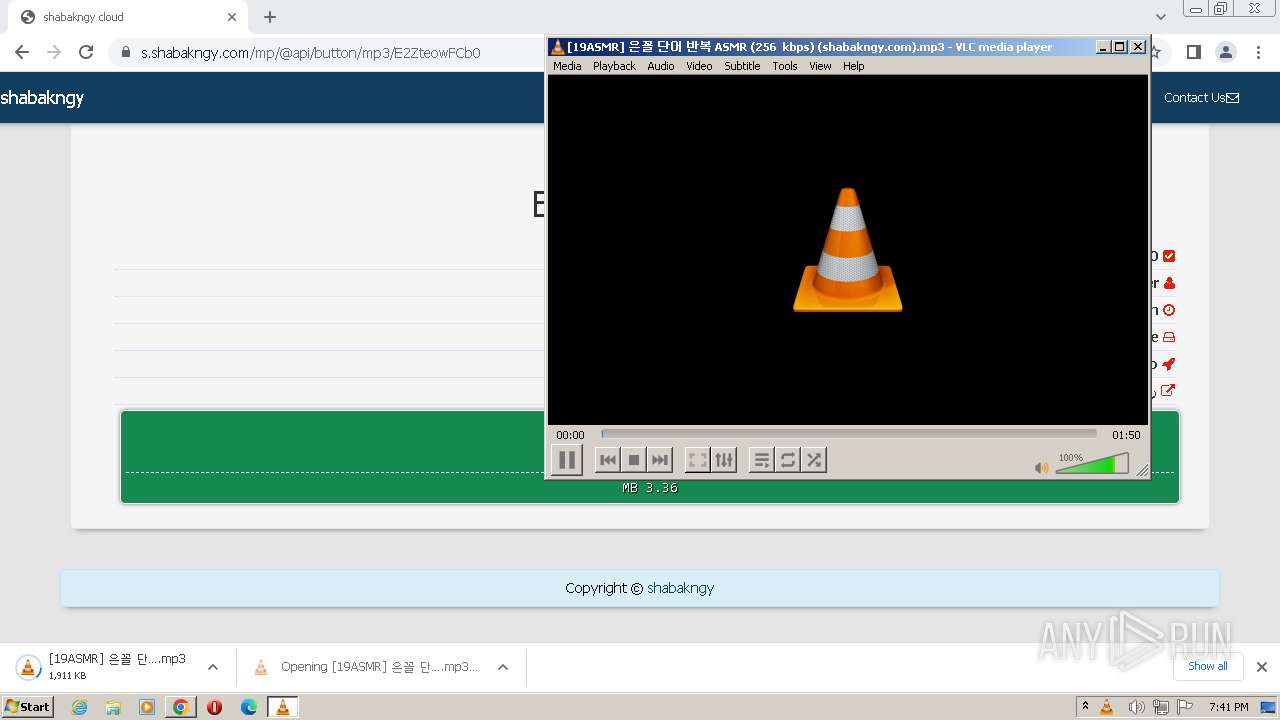Stop playback in VLC
Viewport: 1280px width, 720px height.
633,460
